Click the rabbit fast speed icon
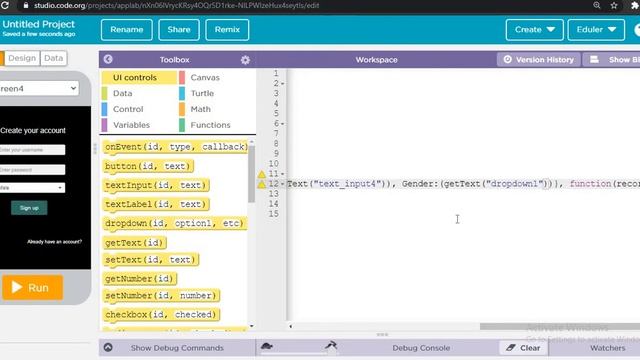 click(x=331, y=346)
